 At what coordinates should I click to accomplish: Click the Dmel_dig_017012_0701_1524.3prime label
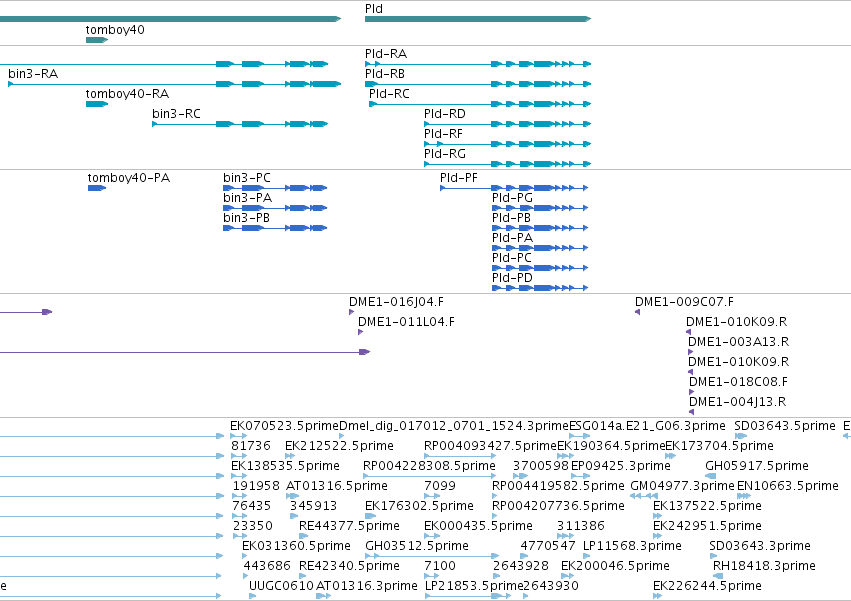point(454,426)
